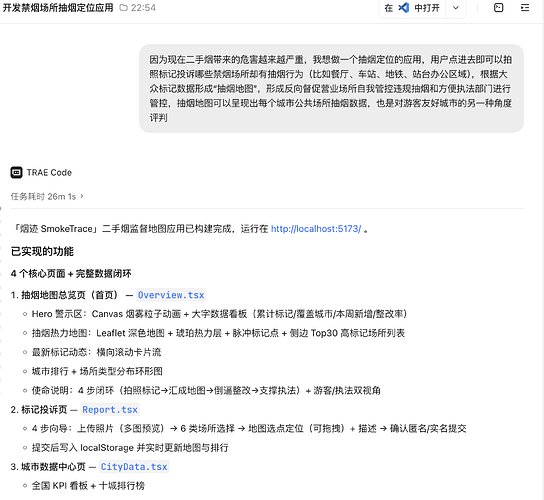Expand the 任务耗时 26m 1s details
544x500 pixels.
(x=47, y=197)
